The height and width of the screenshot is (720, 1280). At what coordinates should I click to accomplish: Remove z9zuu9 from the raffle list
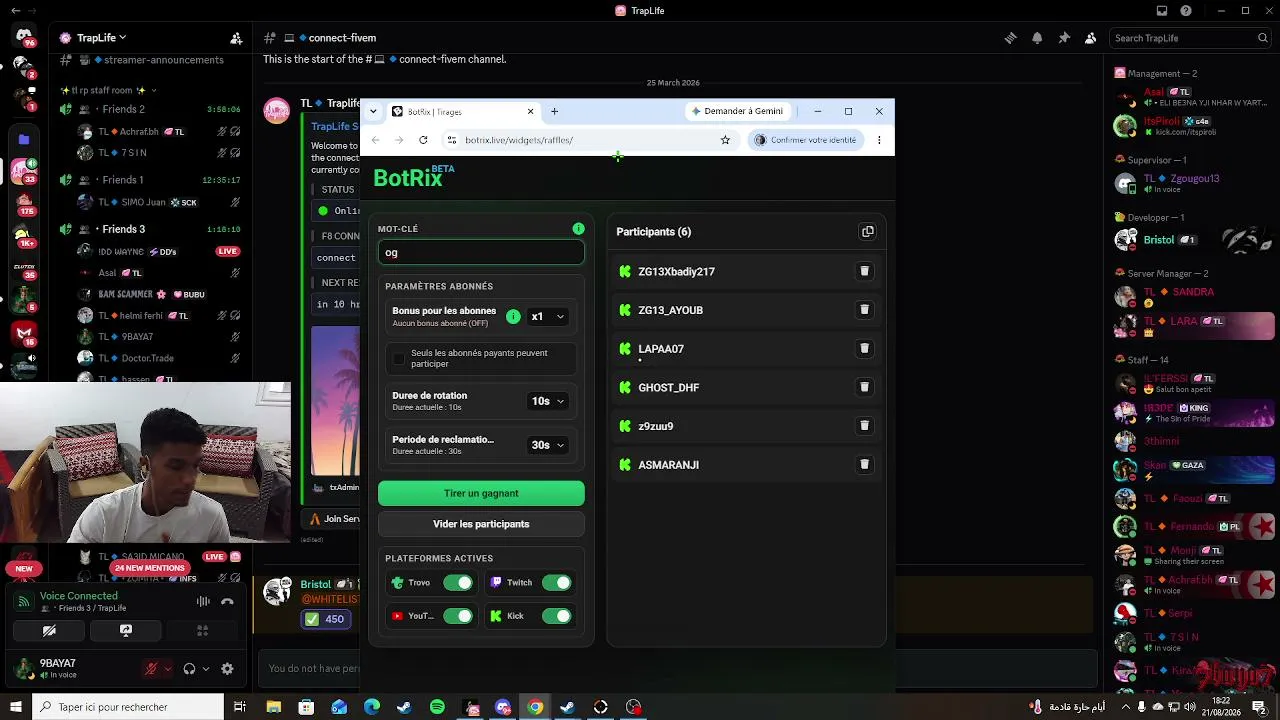tap(865, 426)
